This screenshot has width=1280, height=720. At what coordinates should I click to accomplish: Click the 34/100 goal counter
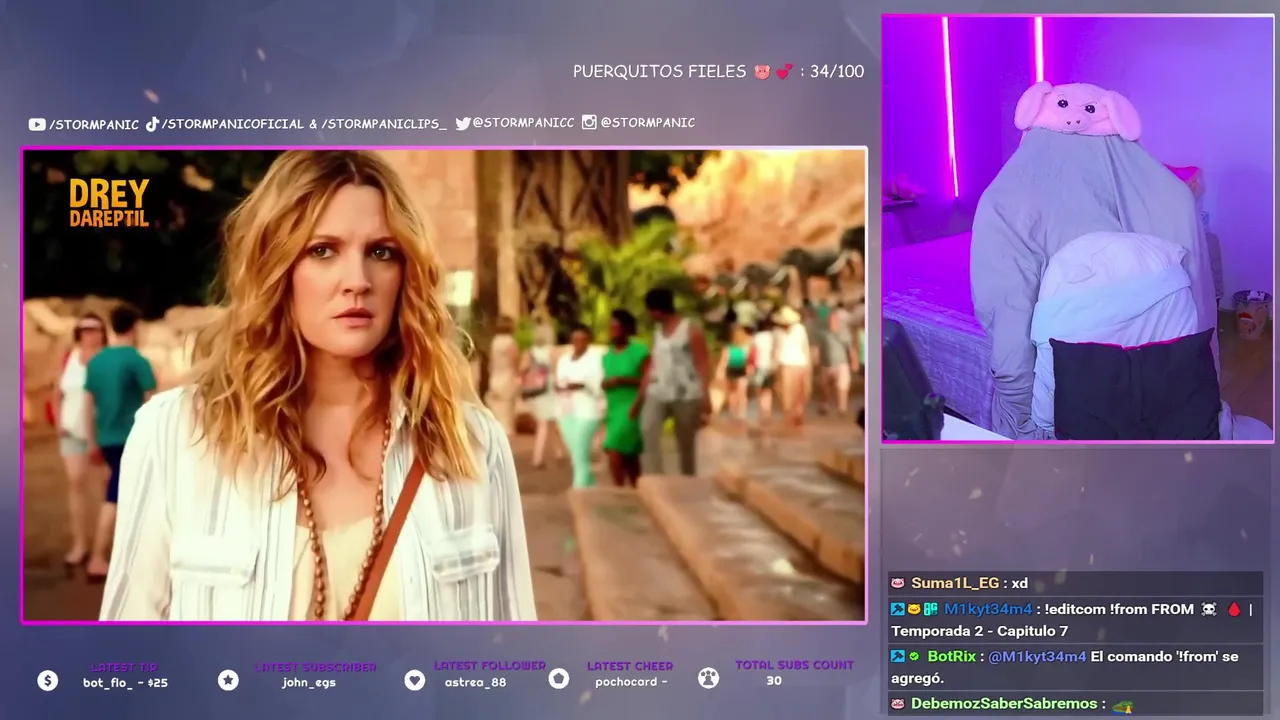pos(837,72)
